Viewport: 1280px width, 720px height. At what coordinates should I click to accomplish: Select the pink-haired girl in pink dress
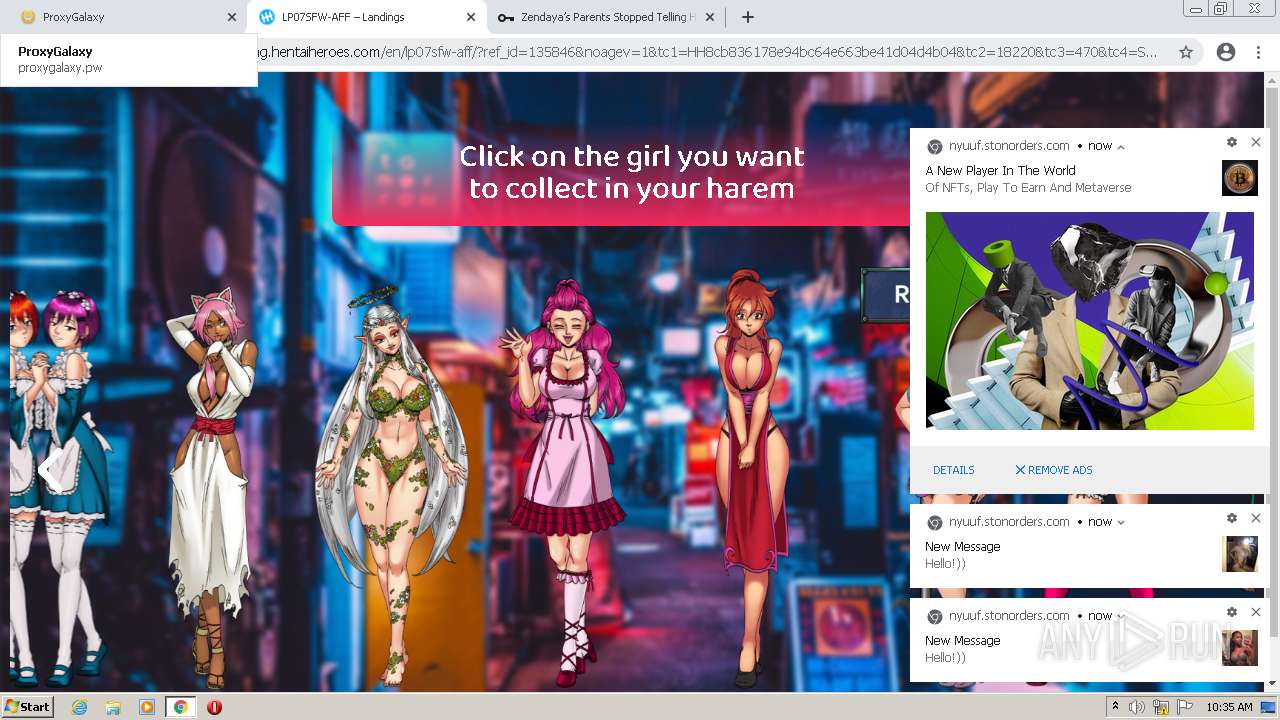tap(565, 482)
